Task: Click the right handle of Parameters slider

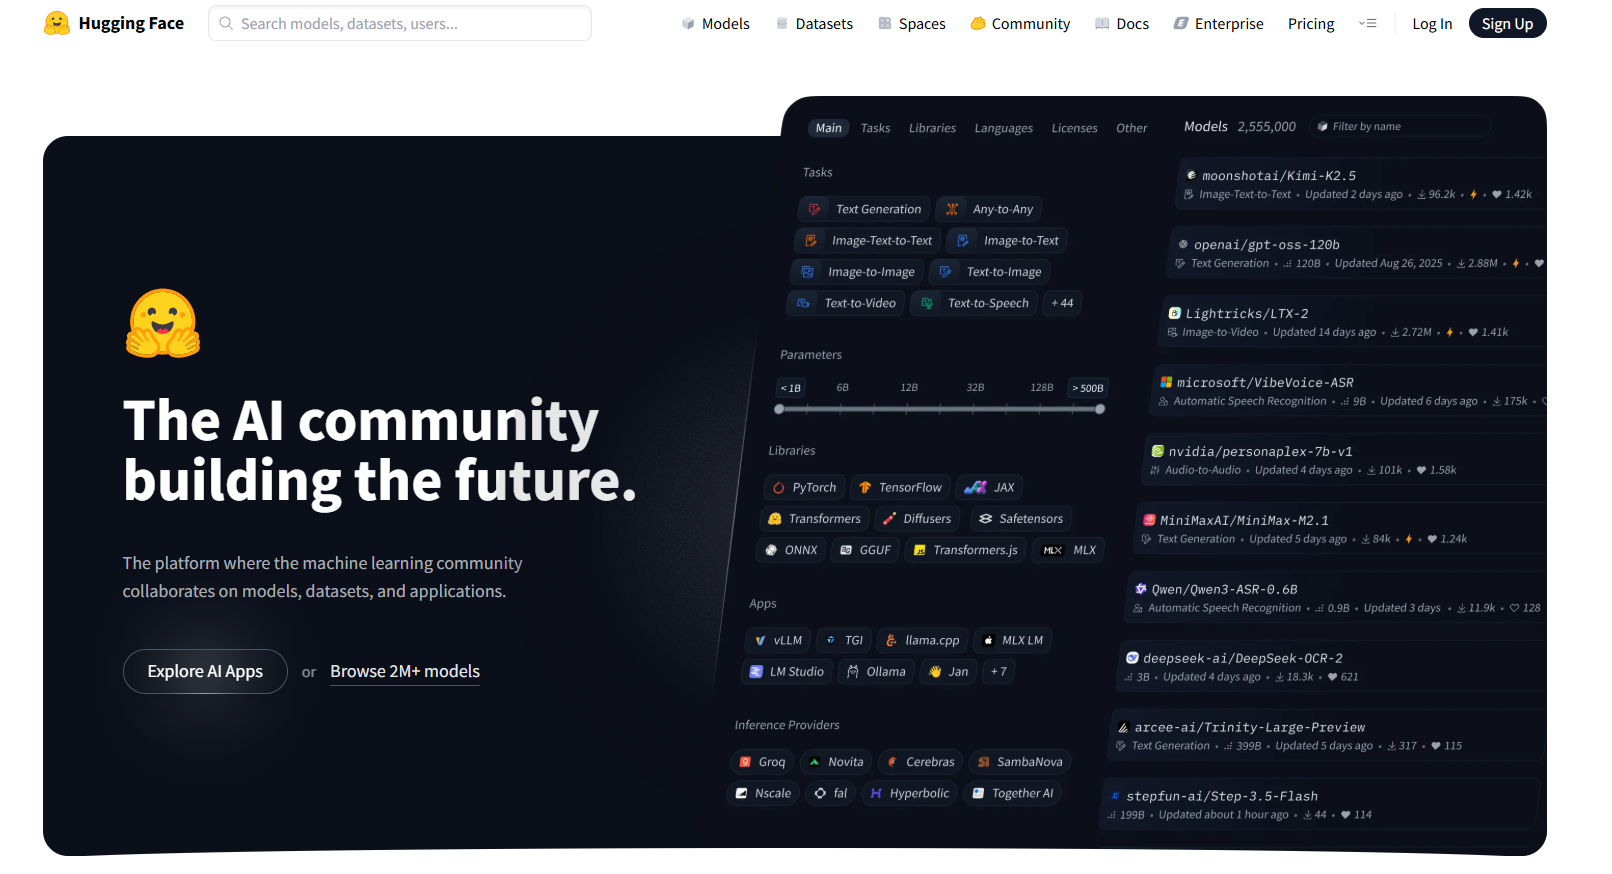Action: click(1100, 409)
